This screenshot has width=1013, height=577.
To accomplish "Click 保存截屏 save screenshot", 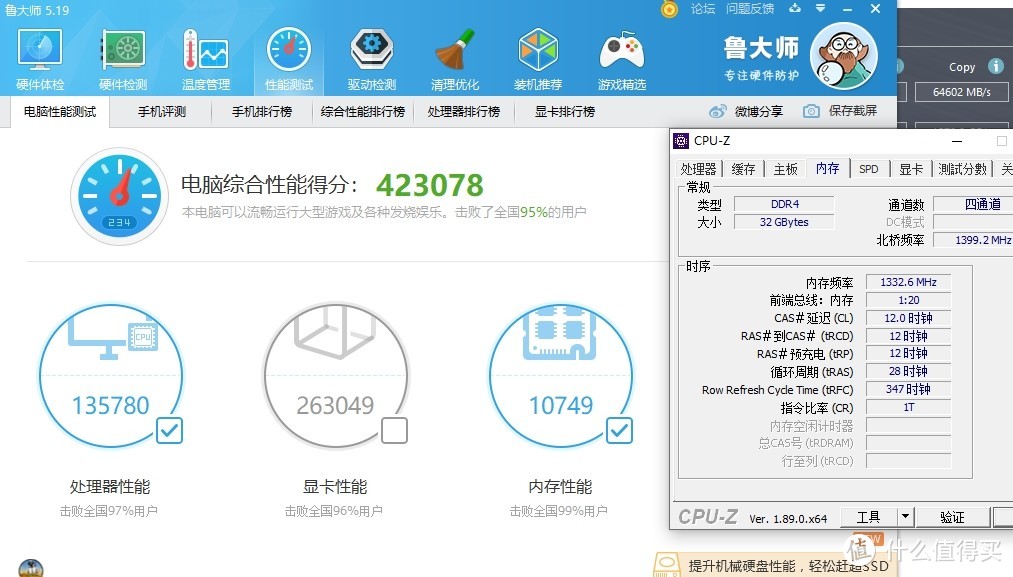I will (x=840, y=111).
